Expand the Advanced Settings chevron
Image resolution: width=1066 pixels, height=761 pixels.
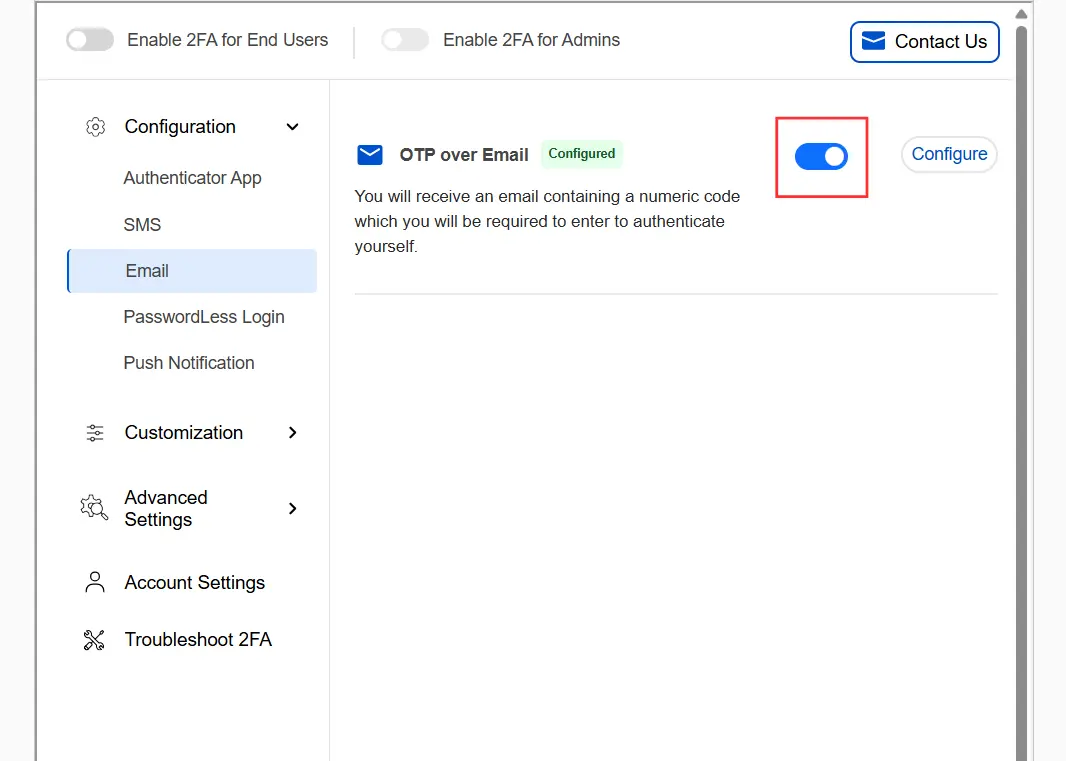click(x=292, y=509)
